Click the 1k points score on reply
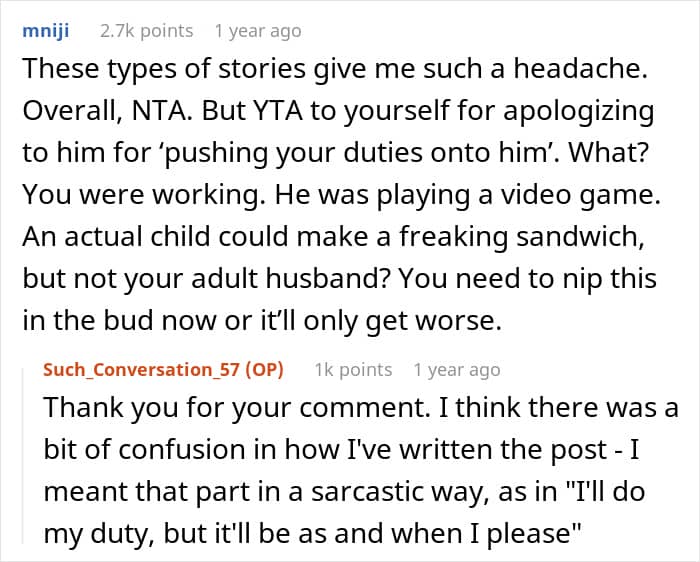700x562 pixels. pos(353,370)
